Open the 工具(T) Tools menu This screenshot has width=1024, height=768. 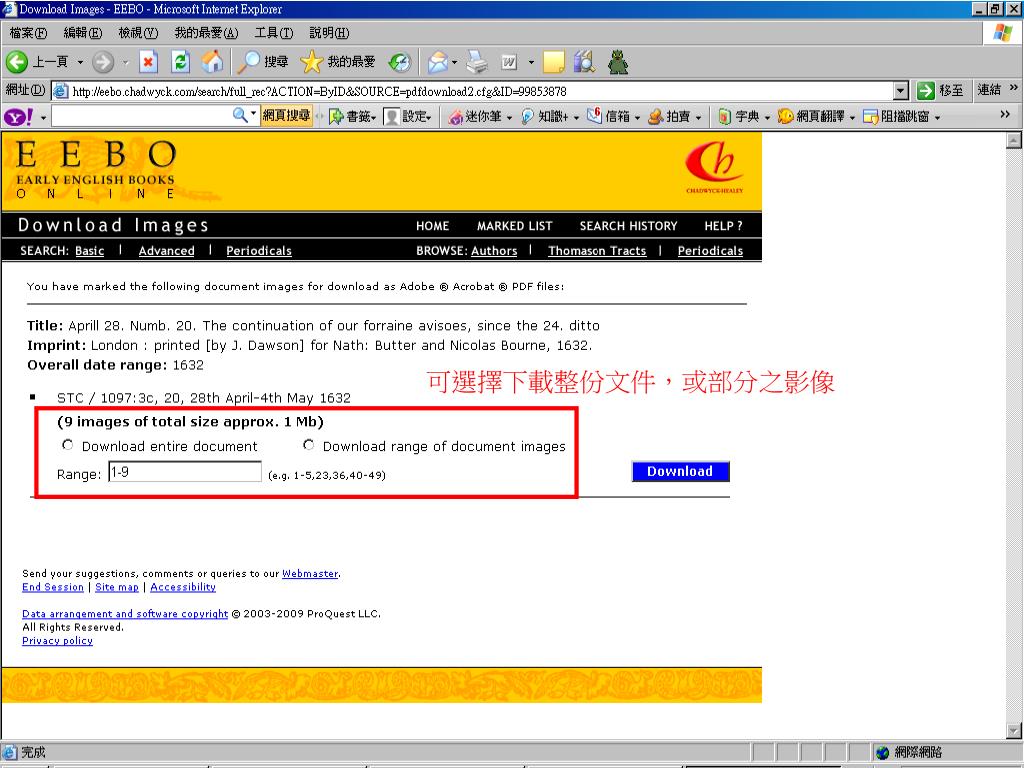[274, 33]
